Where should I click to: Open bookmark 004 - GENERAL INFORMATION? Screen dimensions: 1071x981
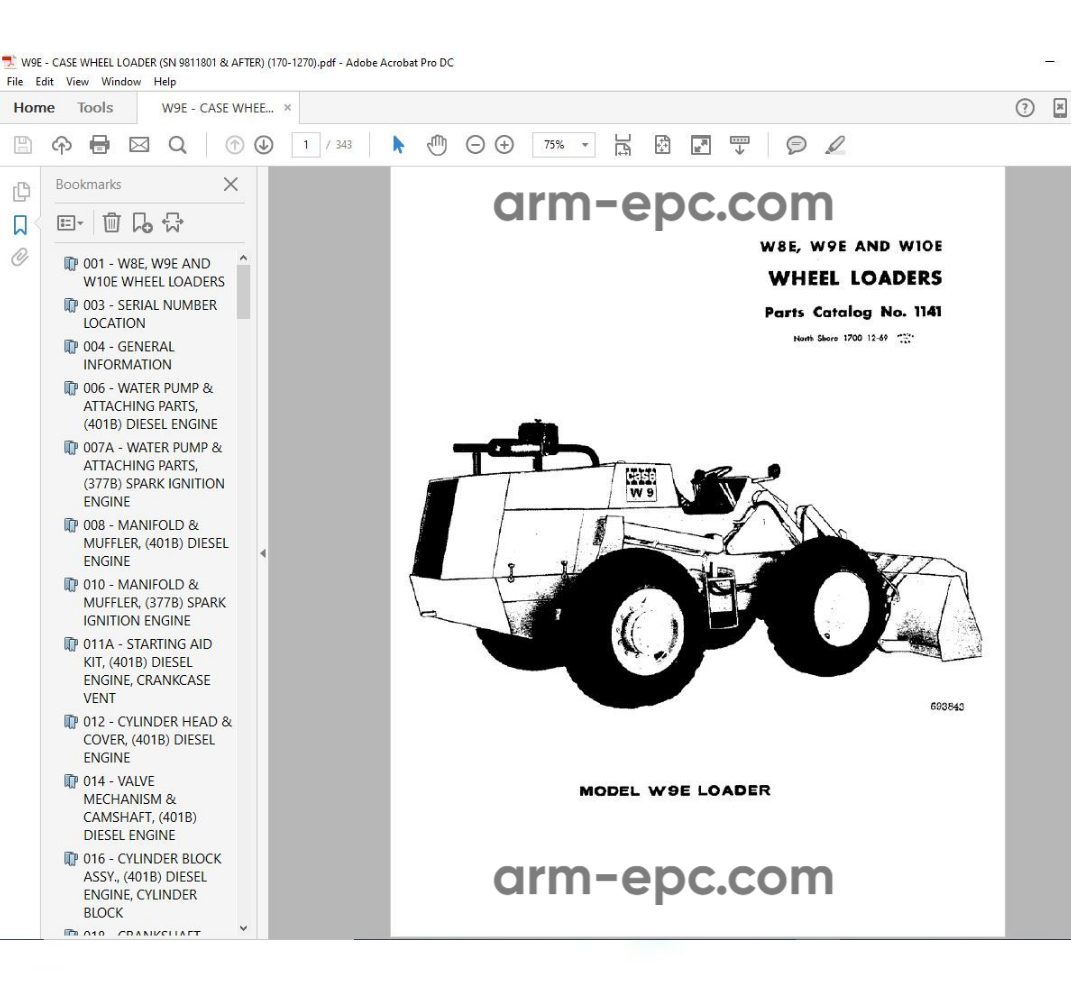tap(128, 356)
